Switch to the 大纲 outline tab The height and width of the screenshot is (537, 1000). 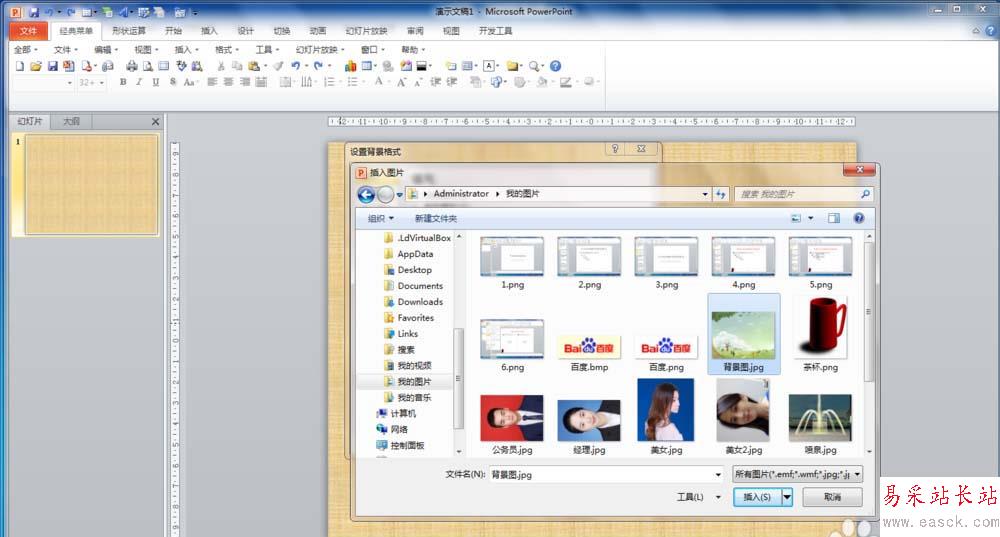pyautogui.click(x=71, y=122)
